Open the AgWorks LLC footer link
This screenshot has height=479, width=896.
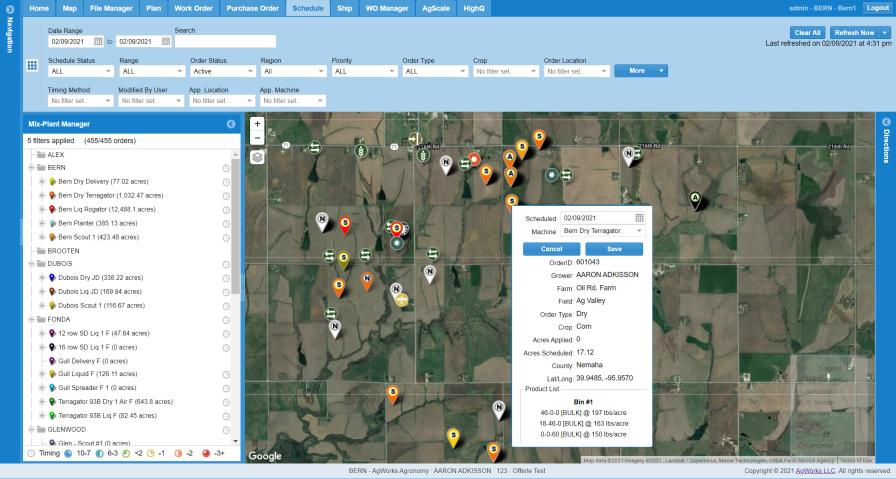815,471
